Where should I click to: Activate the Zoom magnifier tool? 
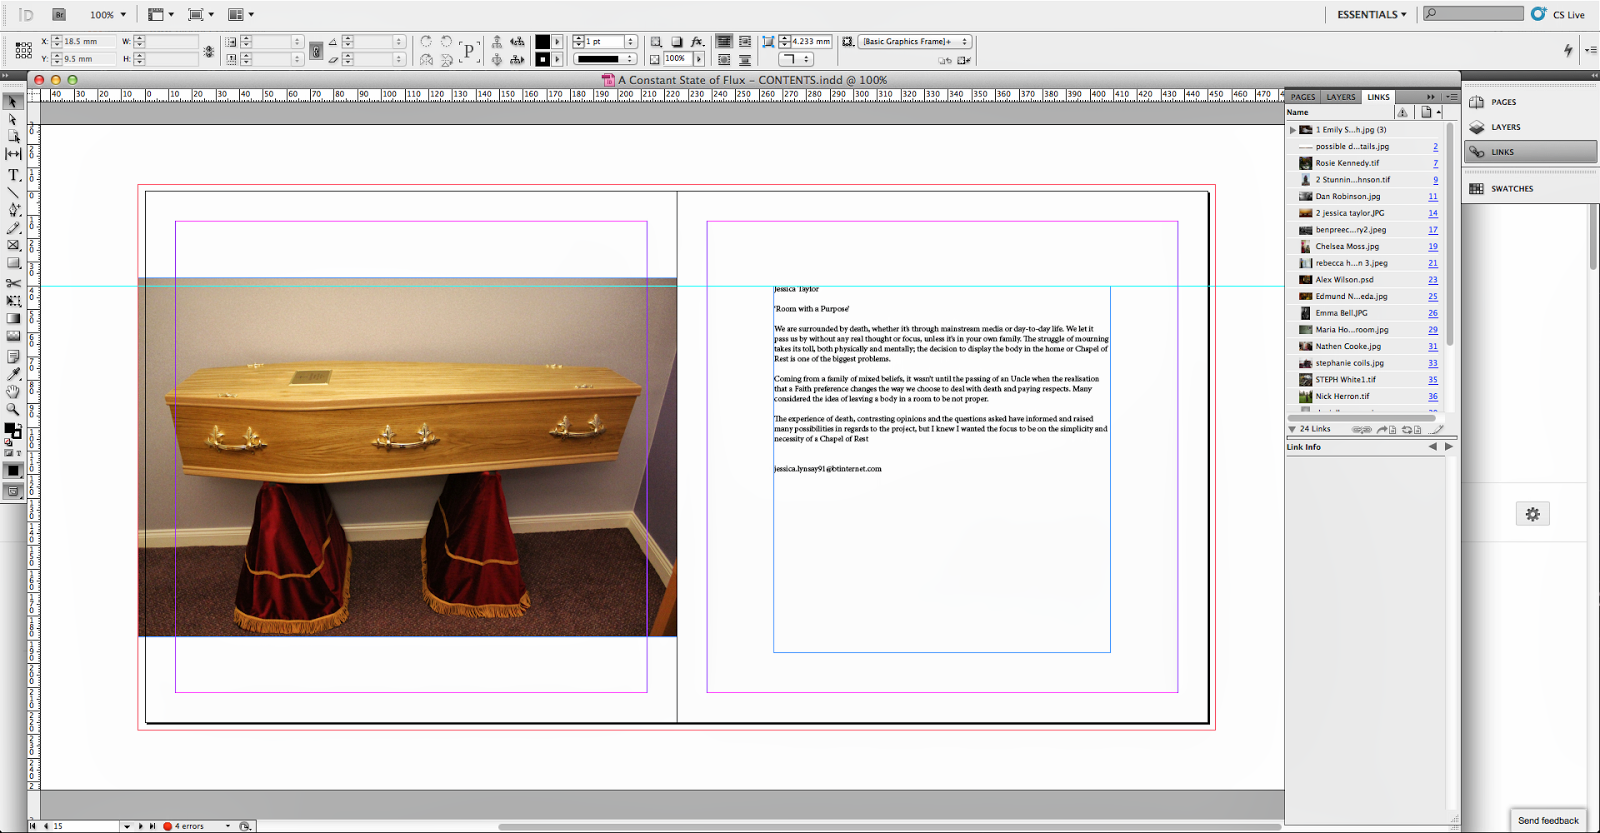(x=13, y=409)
